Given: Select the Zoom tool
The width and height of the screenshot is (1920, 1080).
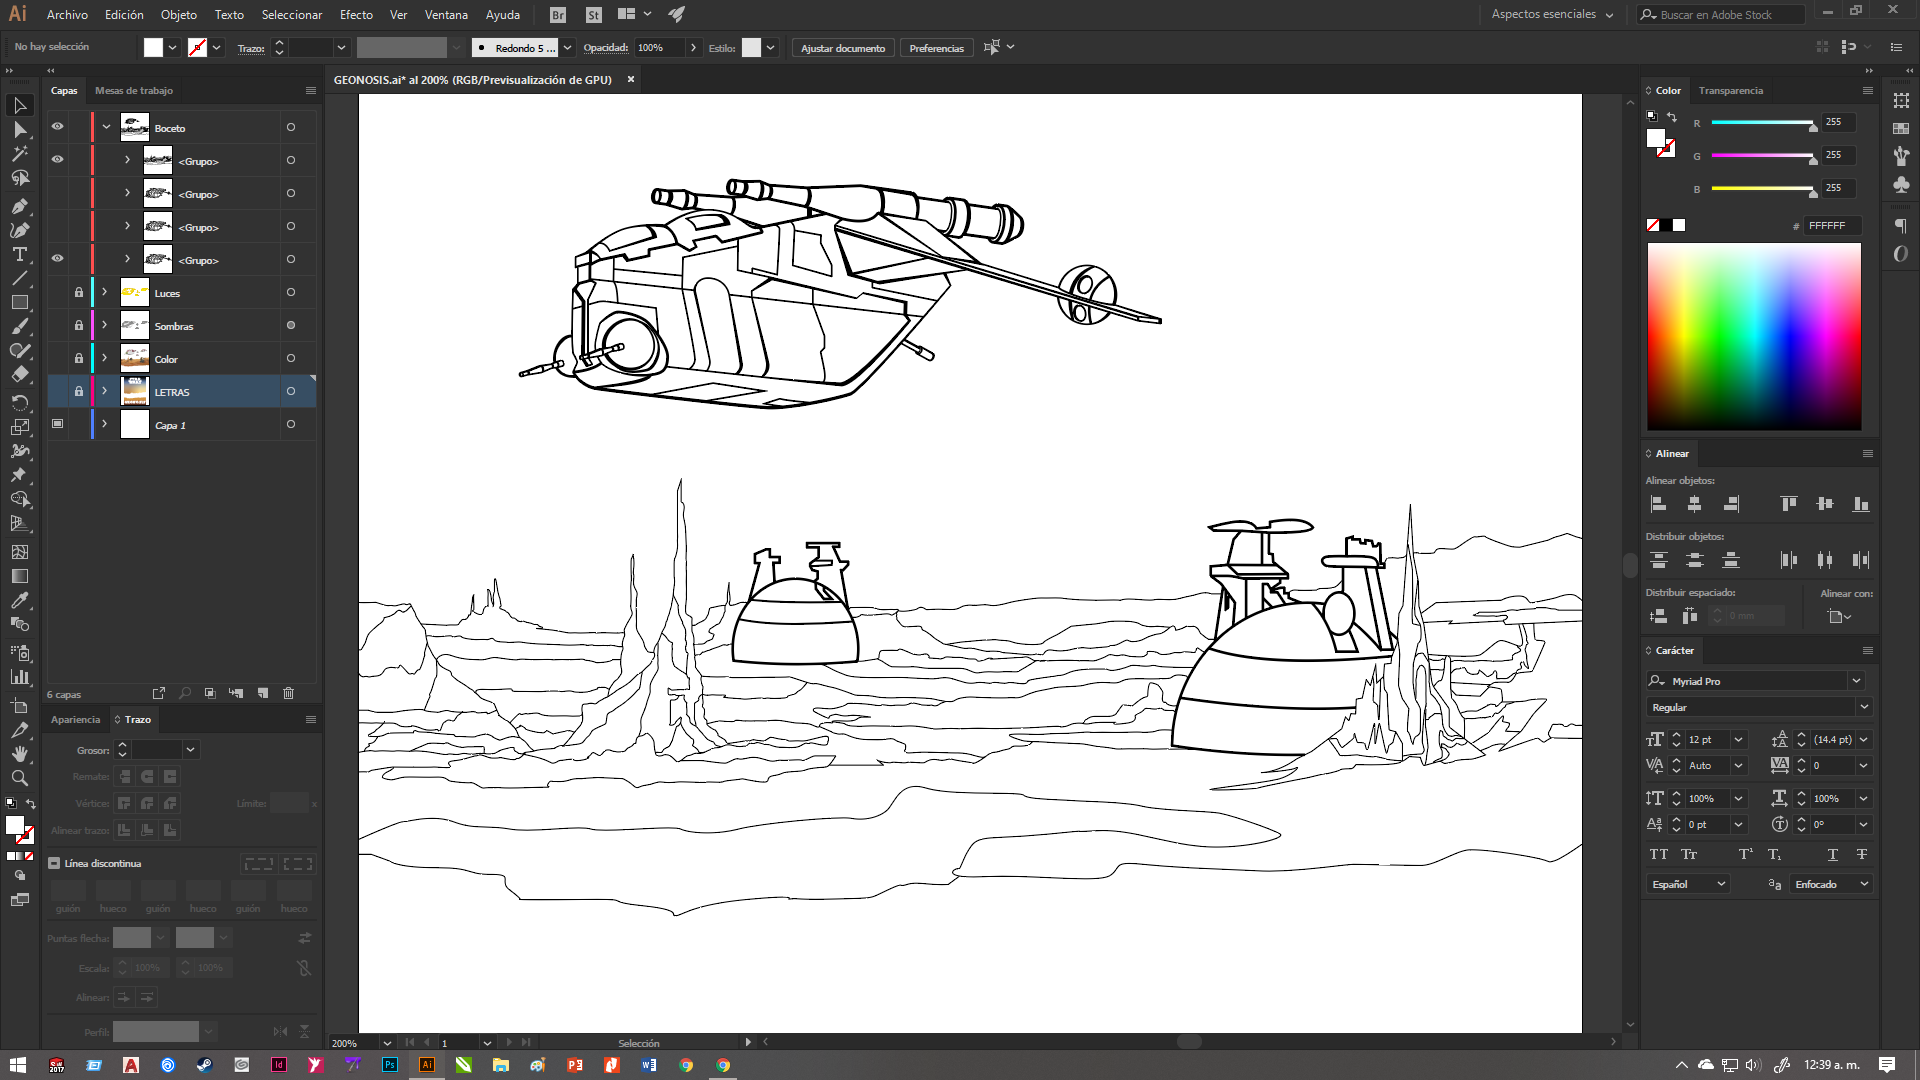Looking at the screenshot, I should 19,778.
